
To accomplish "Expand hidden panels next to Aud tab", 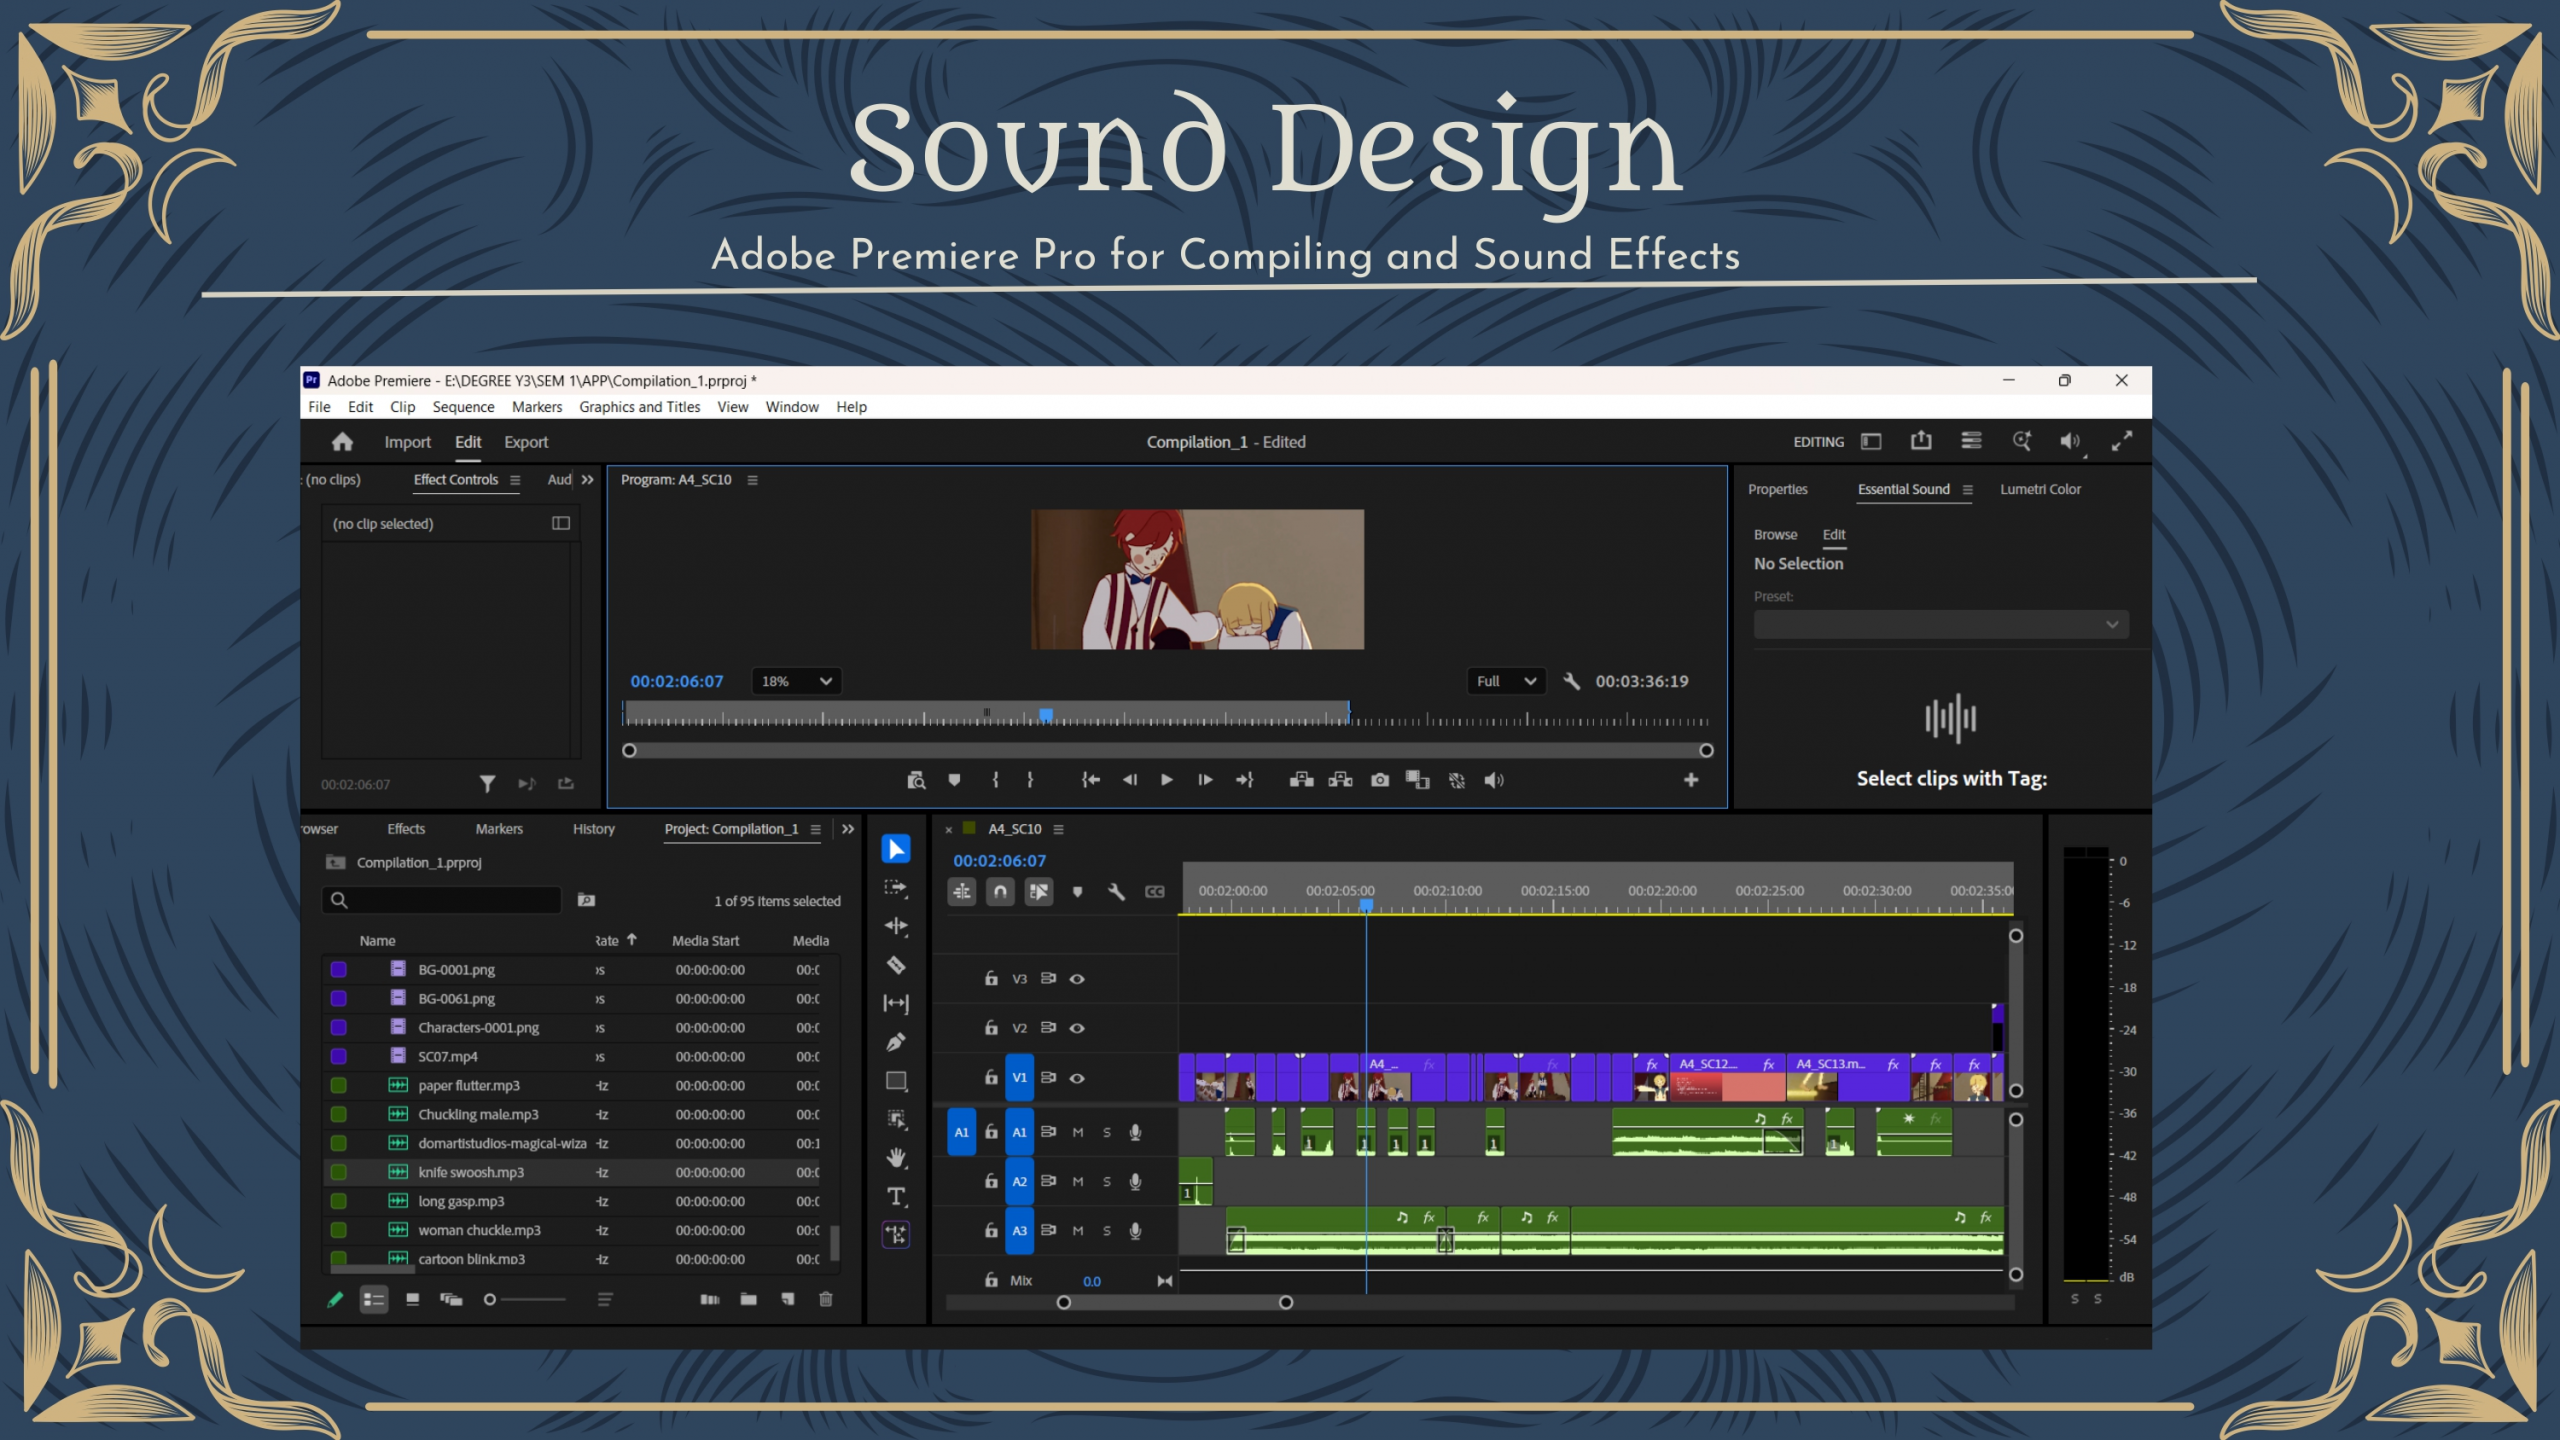I will coord(588,480).
